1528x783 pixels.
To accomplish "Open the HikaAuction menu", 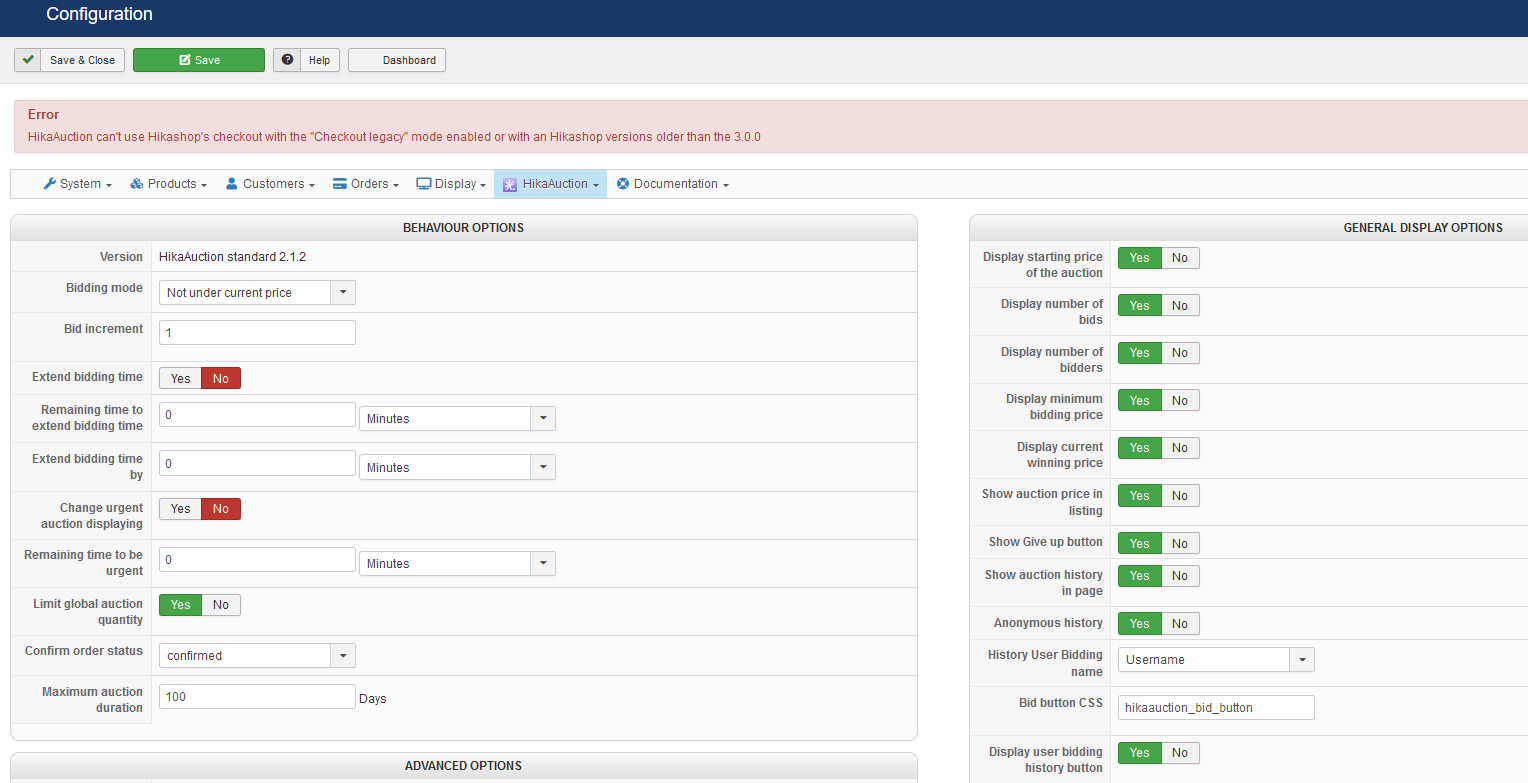I will (550, 184).
